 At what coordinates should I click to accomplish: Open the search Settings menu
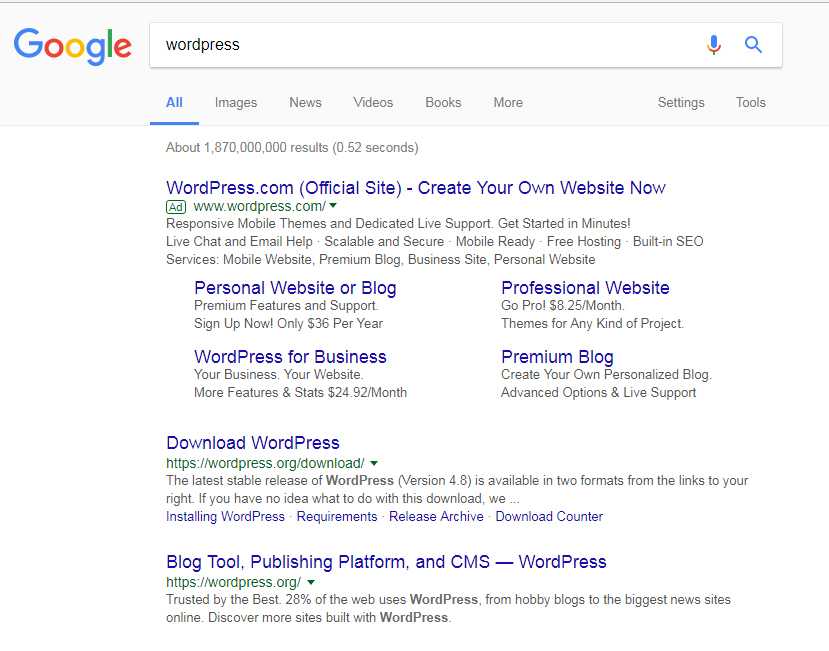[681, 102]
